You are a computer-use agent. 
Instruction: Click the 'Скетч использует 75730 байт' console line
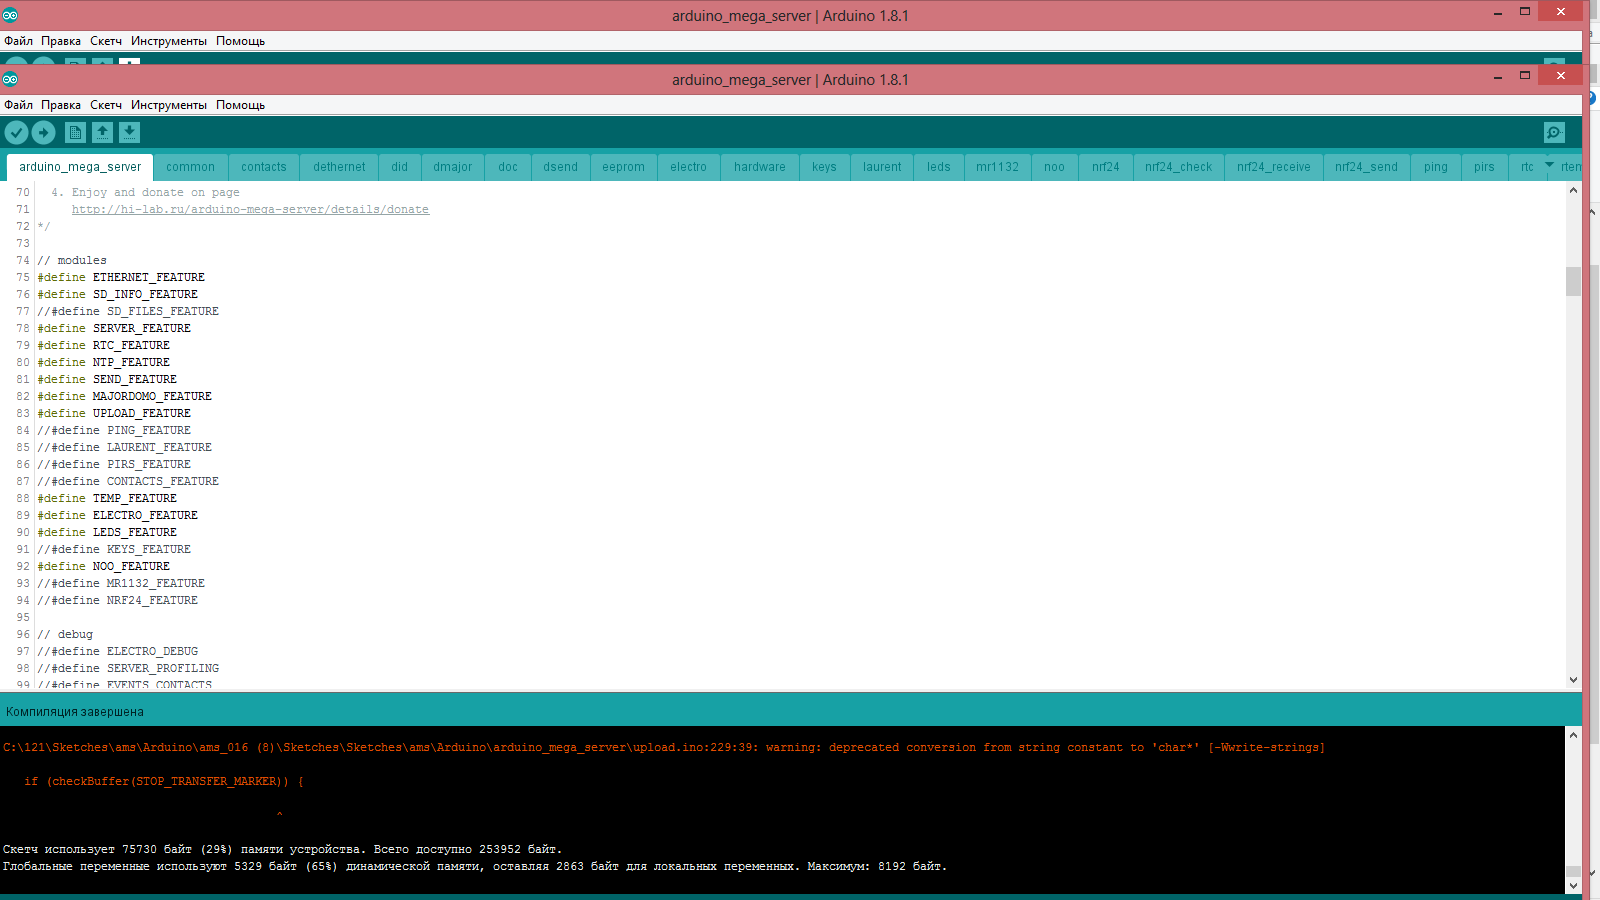(x=283, y=849)
